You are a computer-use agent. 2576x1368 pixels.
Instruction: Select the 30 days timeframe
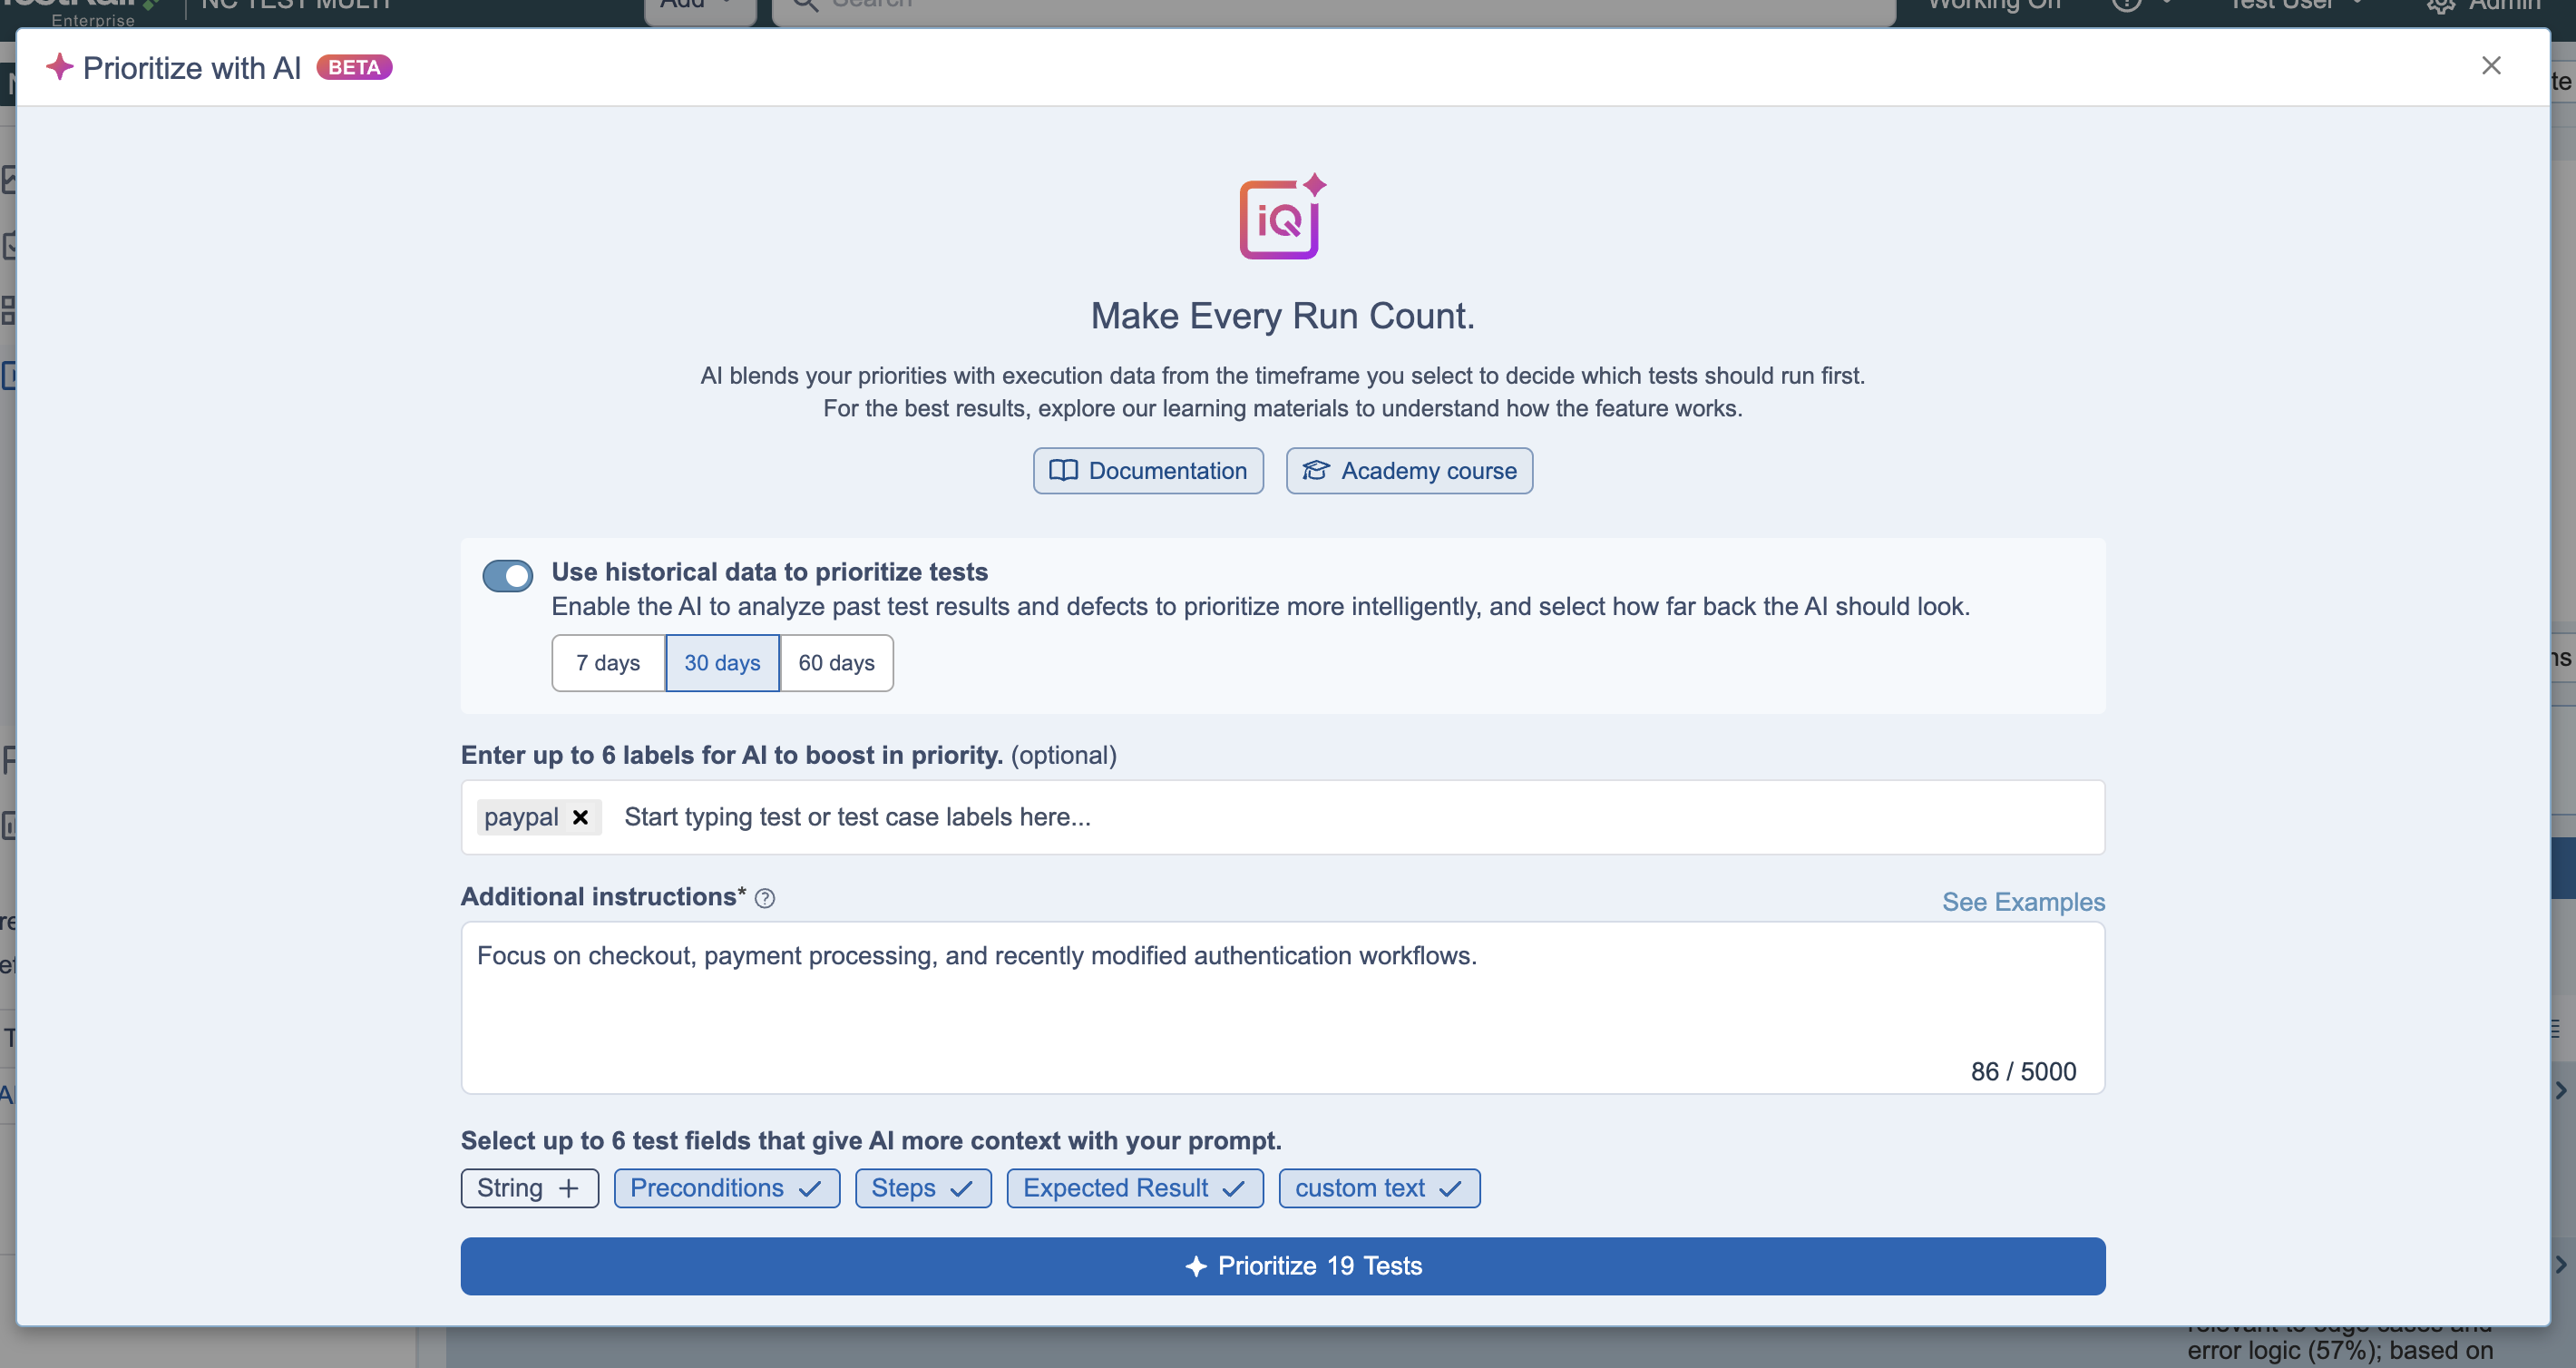coord(722,663)
